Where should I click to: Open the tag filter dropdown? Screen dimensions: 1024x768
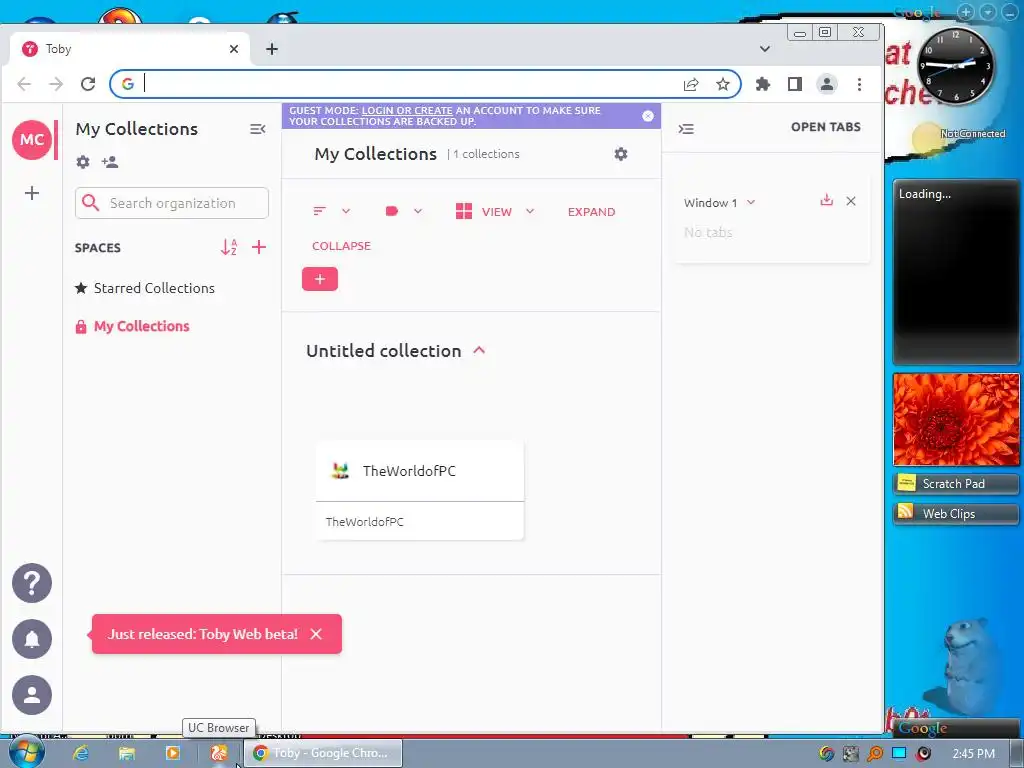click(x=404, y=211)
